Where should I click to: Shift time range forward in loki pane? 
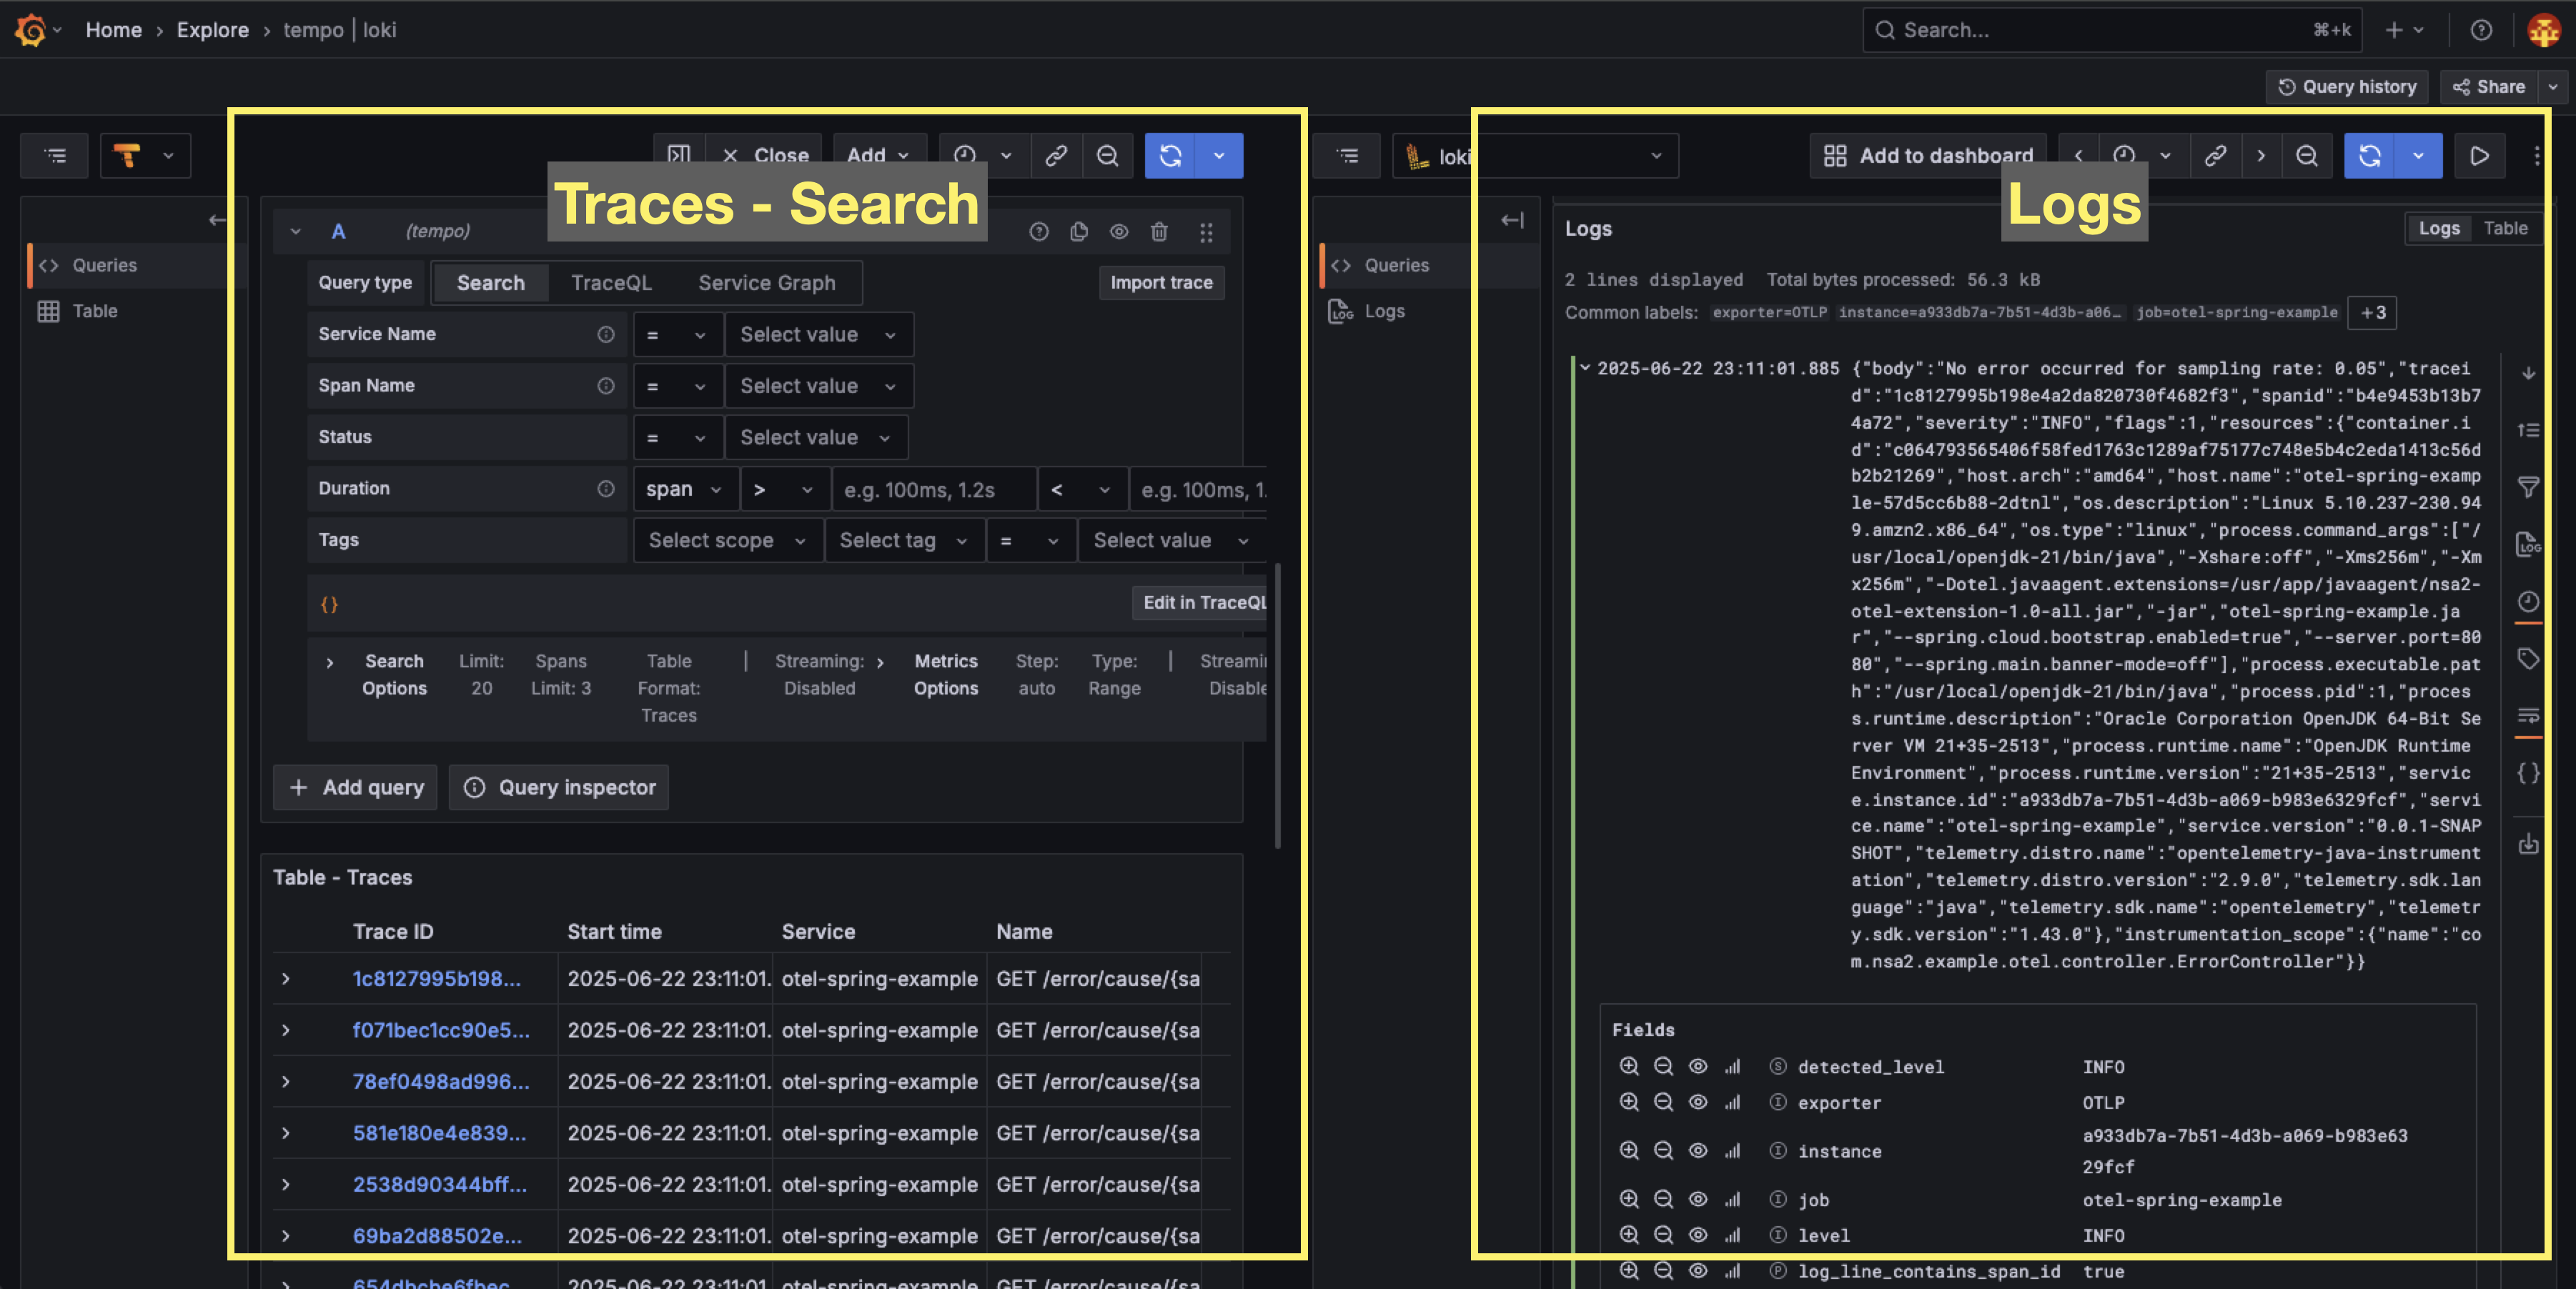coord(2260,155)
